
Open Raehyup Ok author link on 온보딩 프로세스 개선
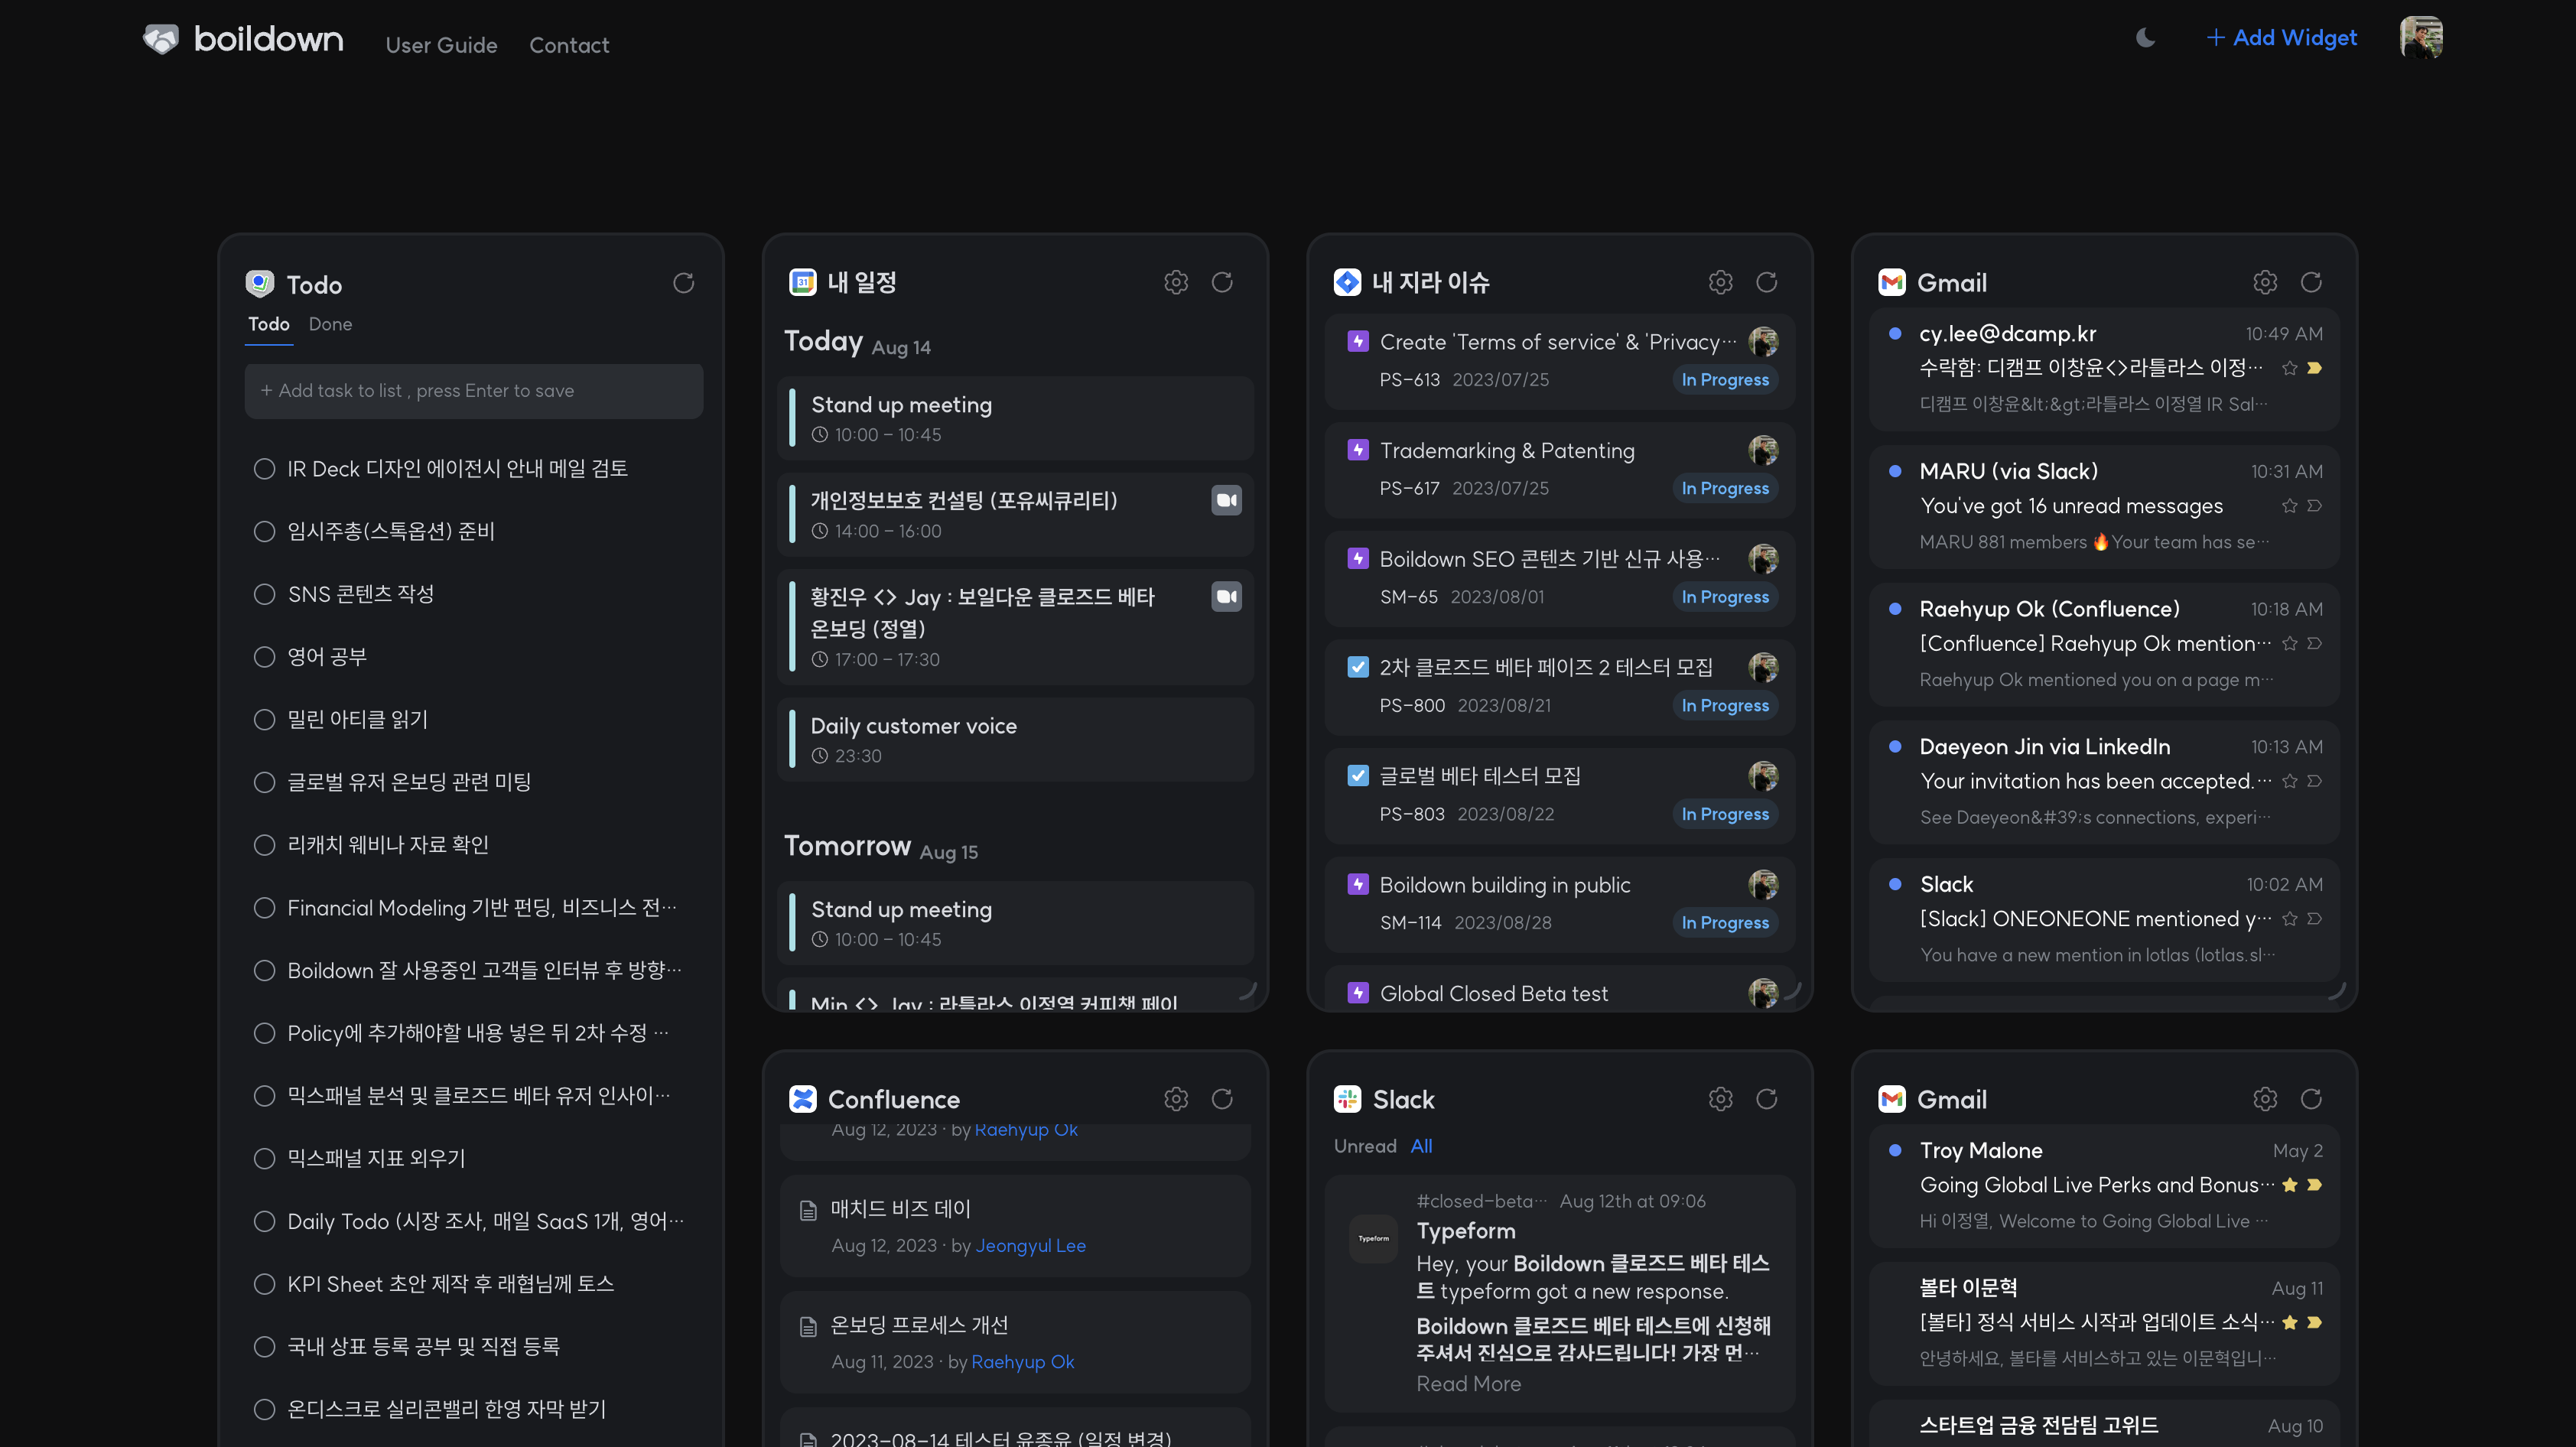point(1022,1362)
